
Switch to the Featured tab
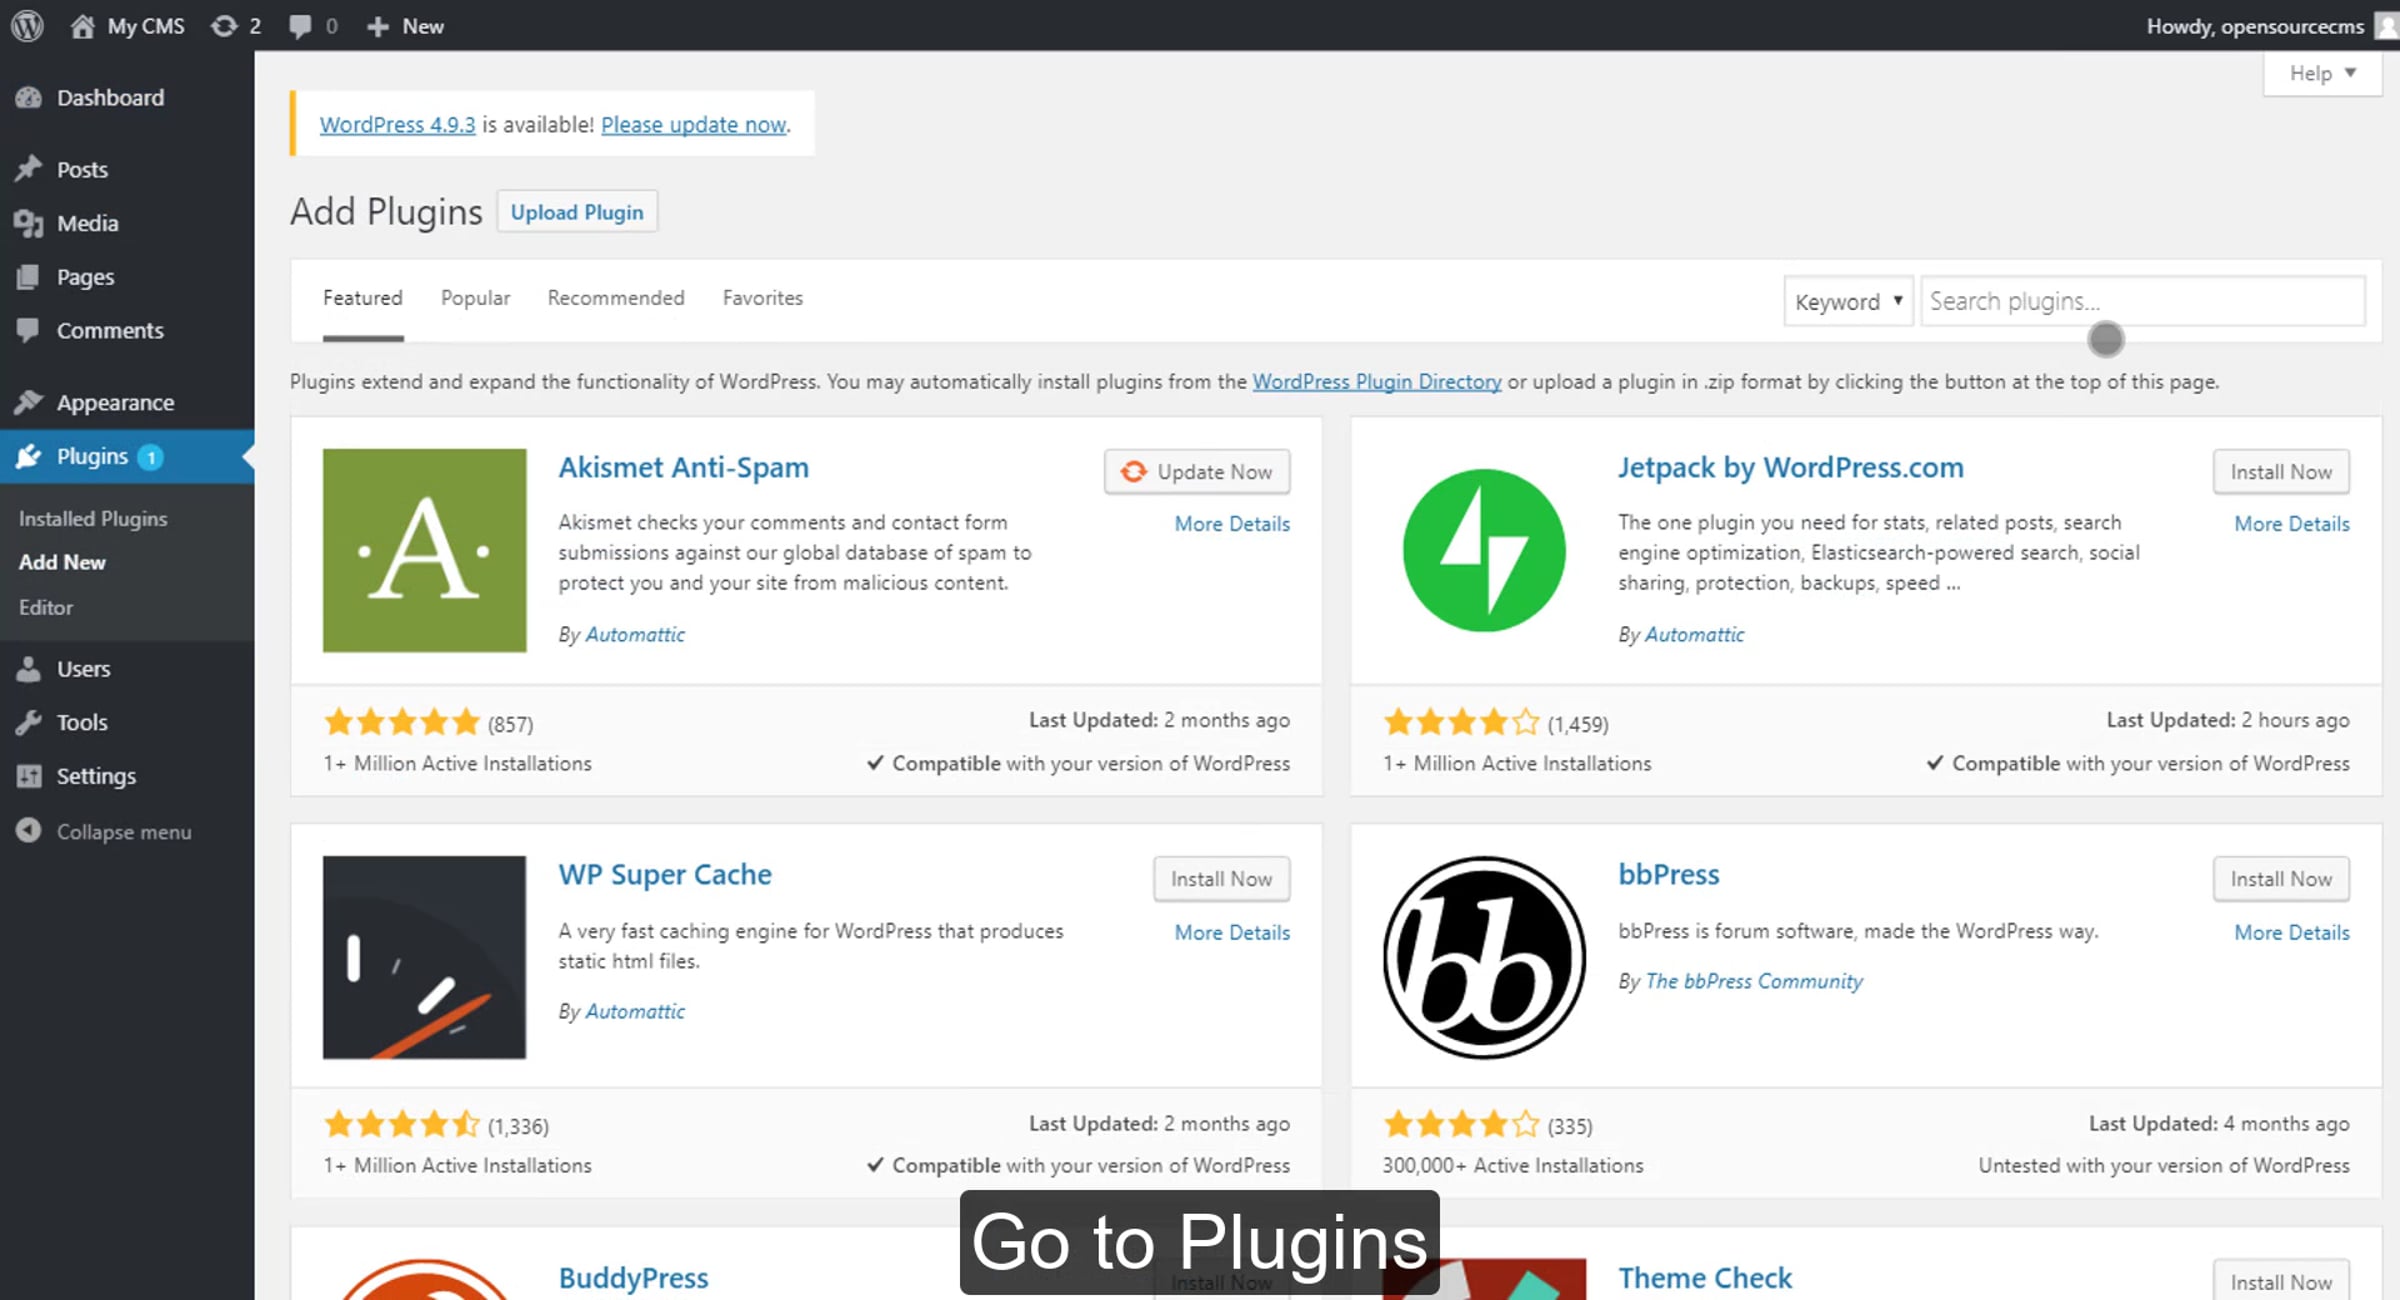[363, 298]
